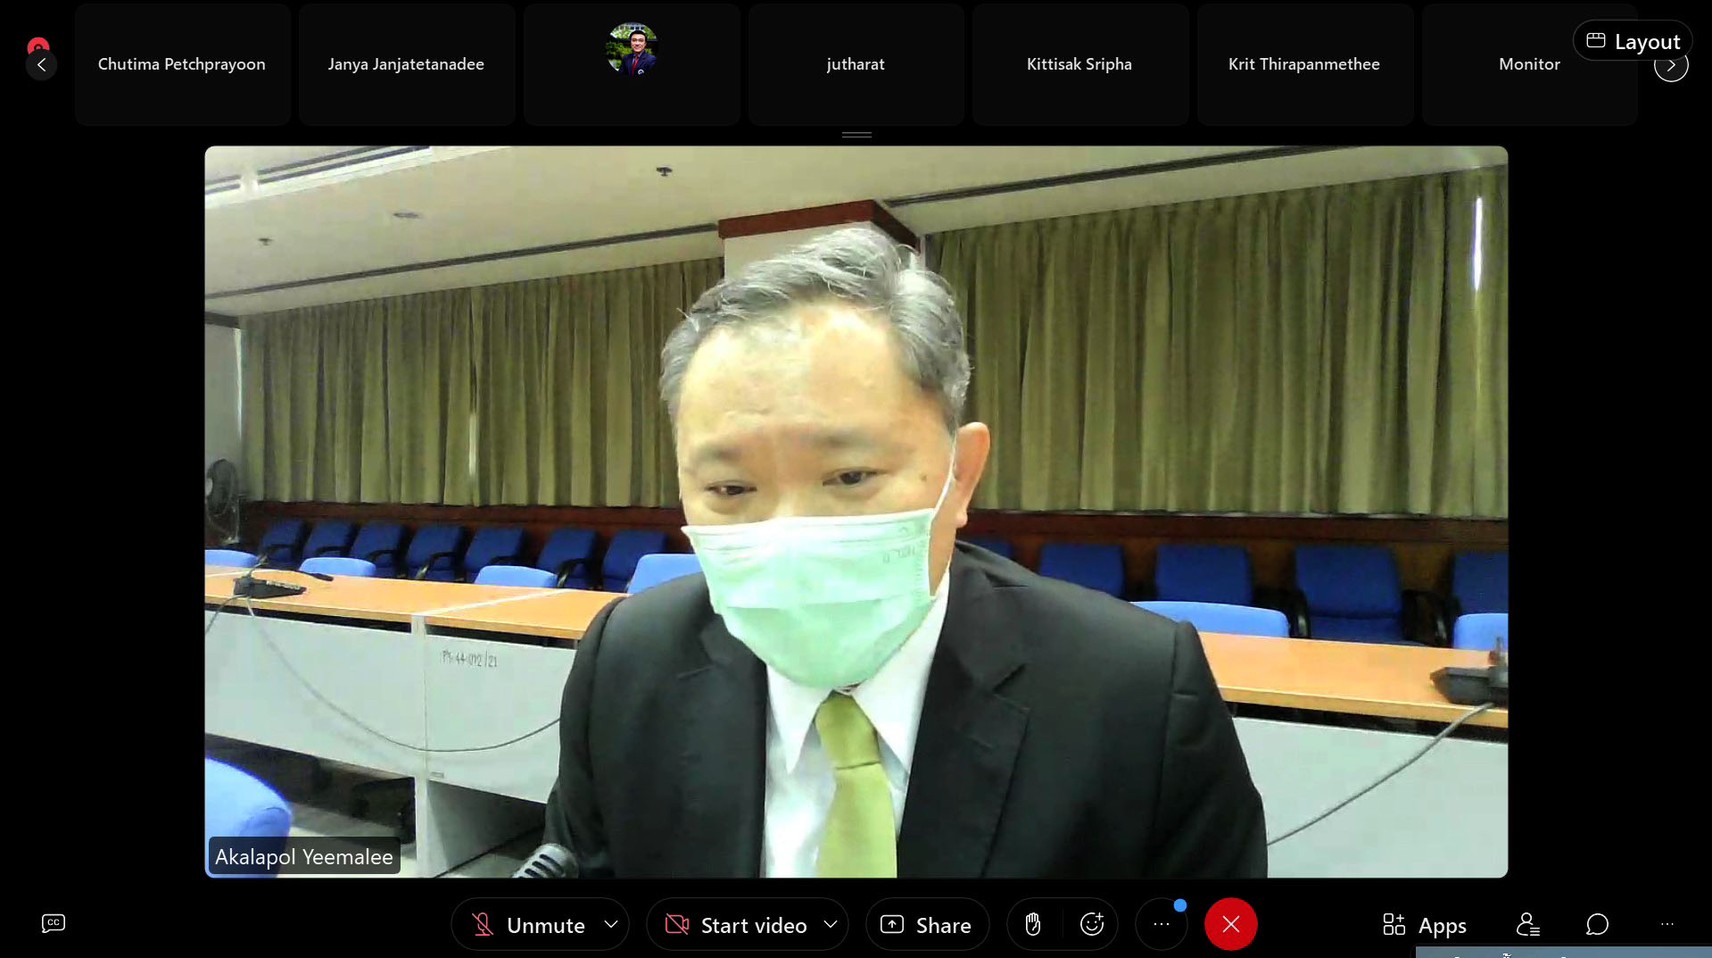Unmute your microphone
The height and width of the screenshot is (958, 1712).
[528, 925]
